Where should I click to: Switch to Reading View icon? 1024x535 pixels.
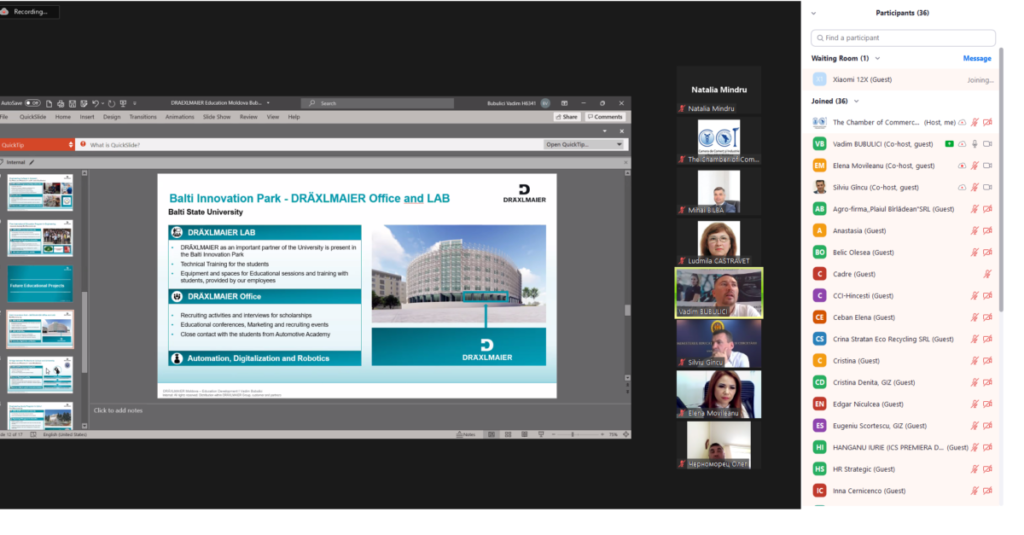coord(524,434)
